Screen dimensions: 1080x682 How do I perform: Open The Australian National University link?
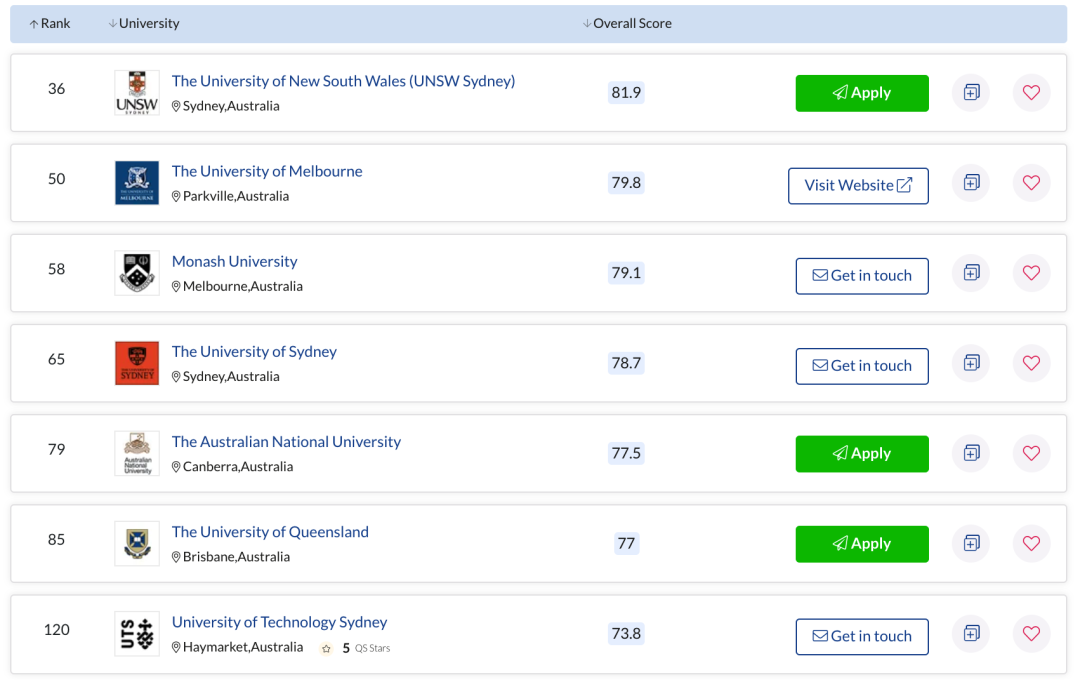pyautogui.click(x=286, y=442)
